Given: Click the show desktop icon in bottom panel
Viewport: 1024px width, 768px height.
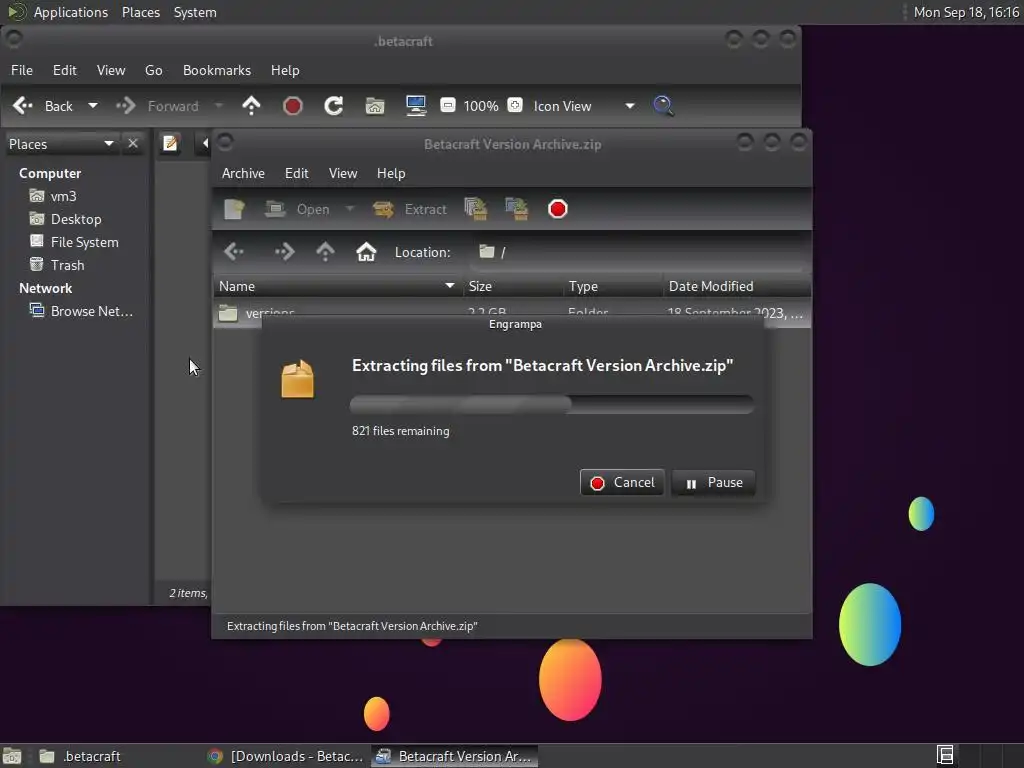Looking at the screenshot, I should pos(12,756).
